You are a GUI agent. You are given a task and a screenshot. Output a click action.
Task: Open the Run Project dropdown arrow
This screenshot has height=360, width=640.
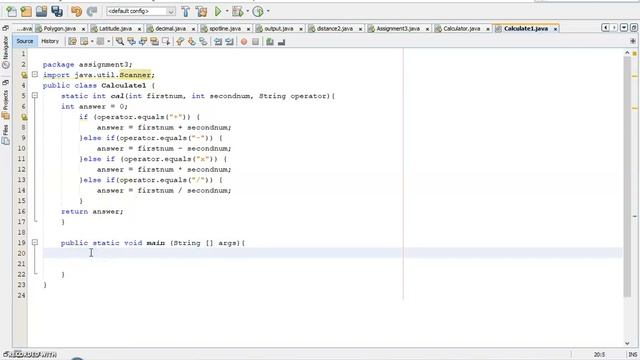[x=227, y=11]
